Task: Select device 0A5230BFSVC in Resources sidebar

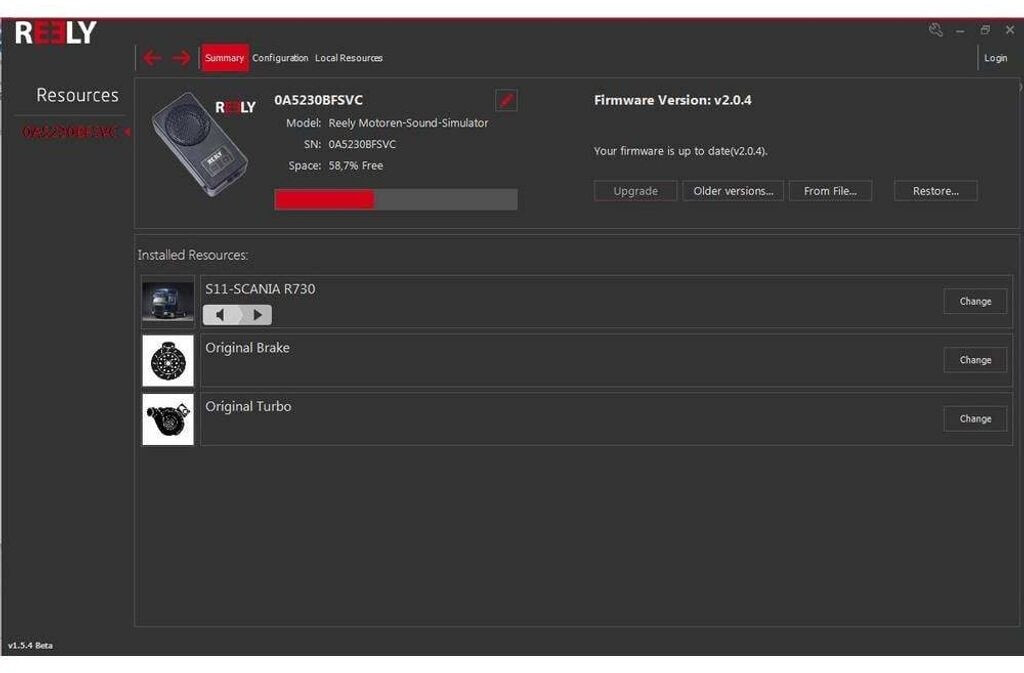Action: [70, 132]
